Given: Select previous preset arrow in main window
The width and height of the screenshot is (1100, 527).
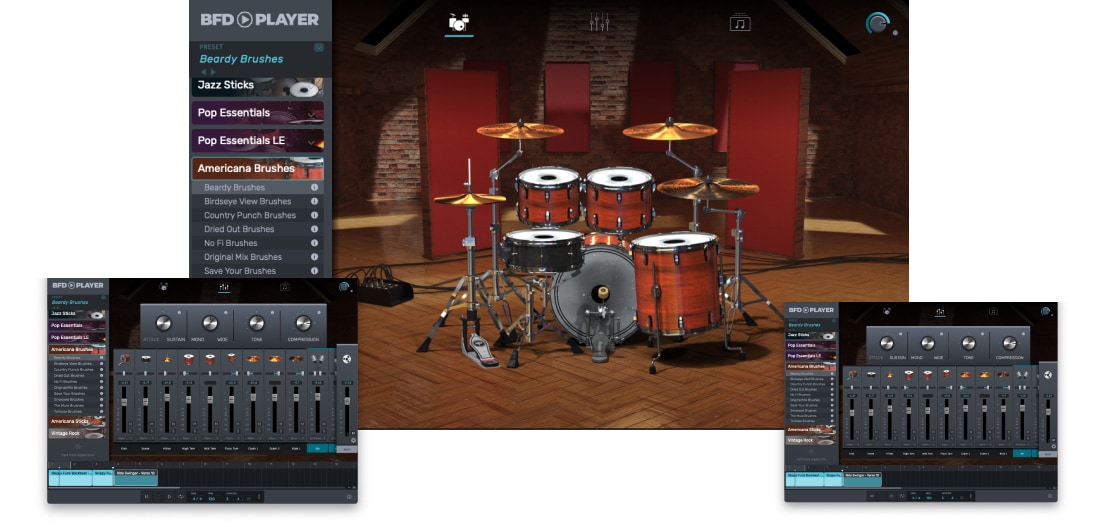Looking at the screenshot, I should click(x=204, y=72).
